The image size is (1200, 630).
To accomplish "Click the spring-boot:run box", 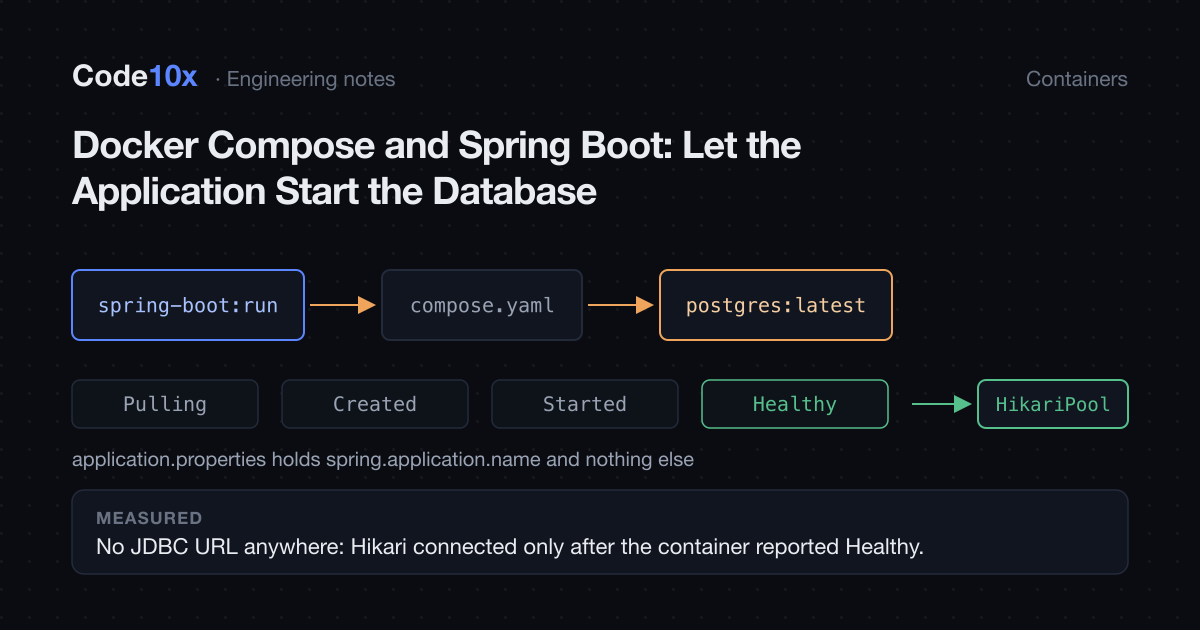I will pyautogui.click(x=188, y=305).
